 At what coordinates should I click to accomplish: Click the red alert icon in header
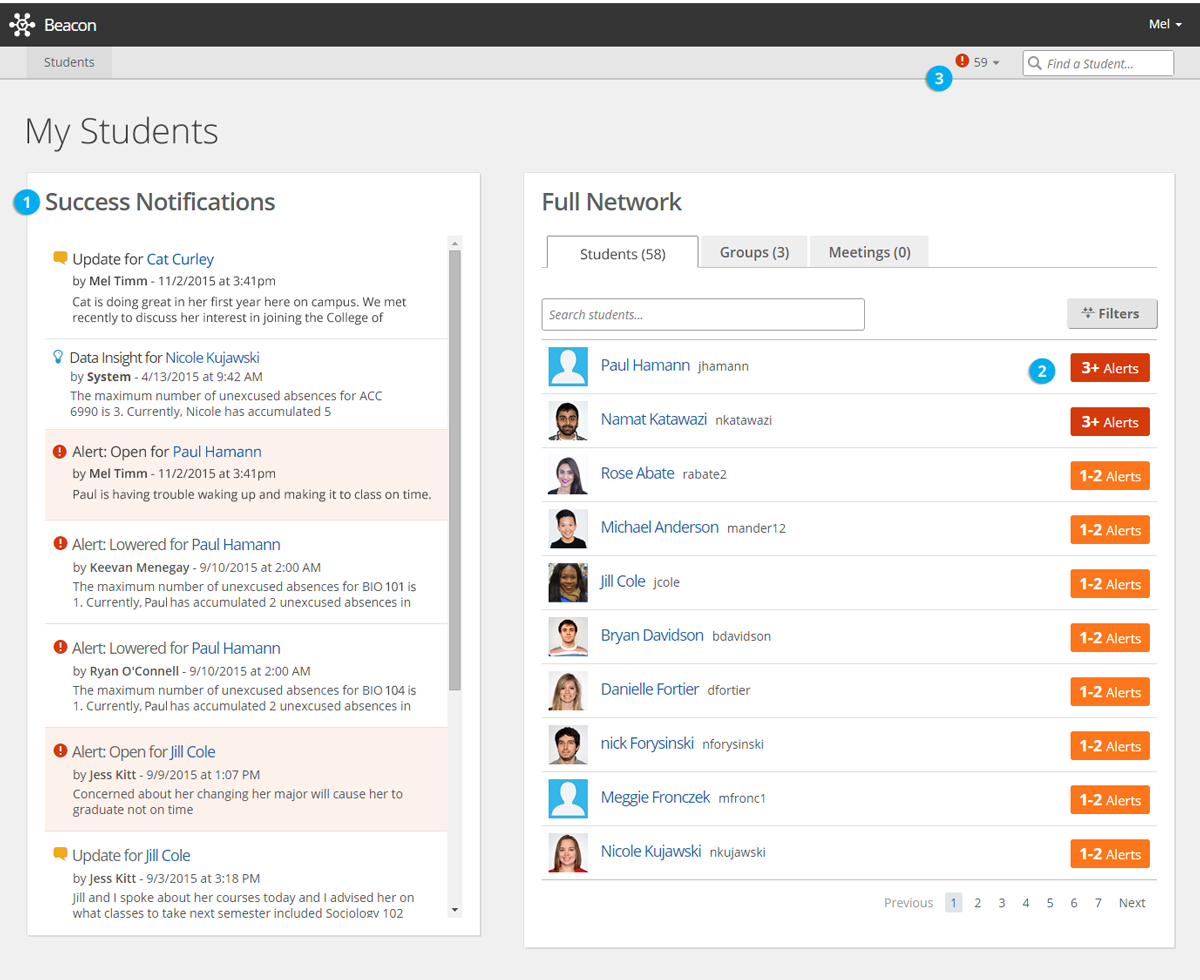[962, 62]
